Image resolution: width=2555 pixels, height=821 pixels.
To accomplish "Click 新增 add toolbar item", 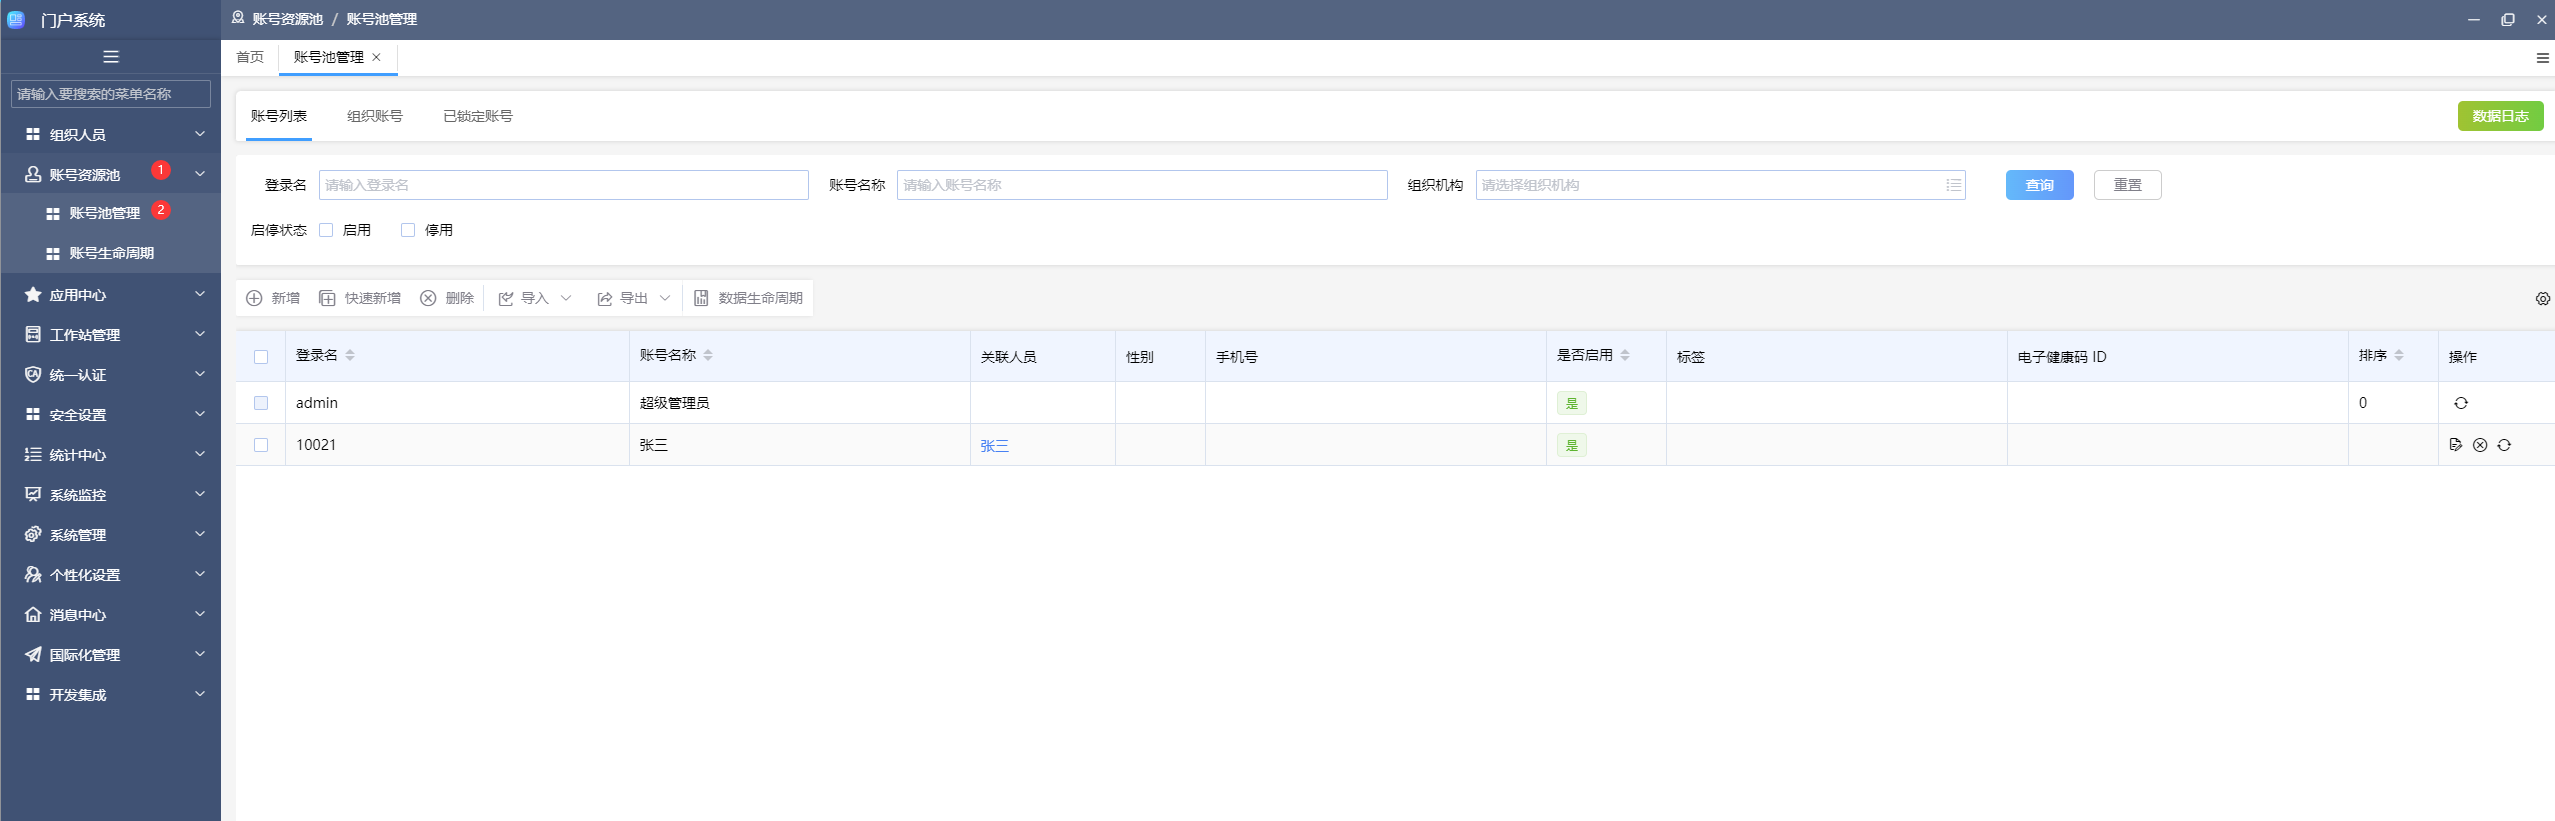I will pos(273,298).
